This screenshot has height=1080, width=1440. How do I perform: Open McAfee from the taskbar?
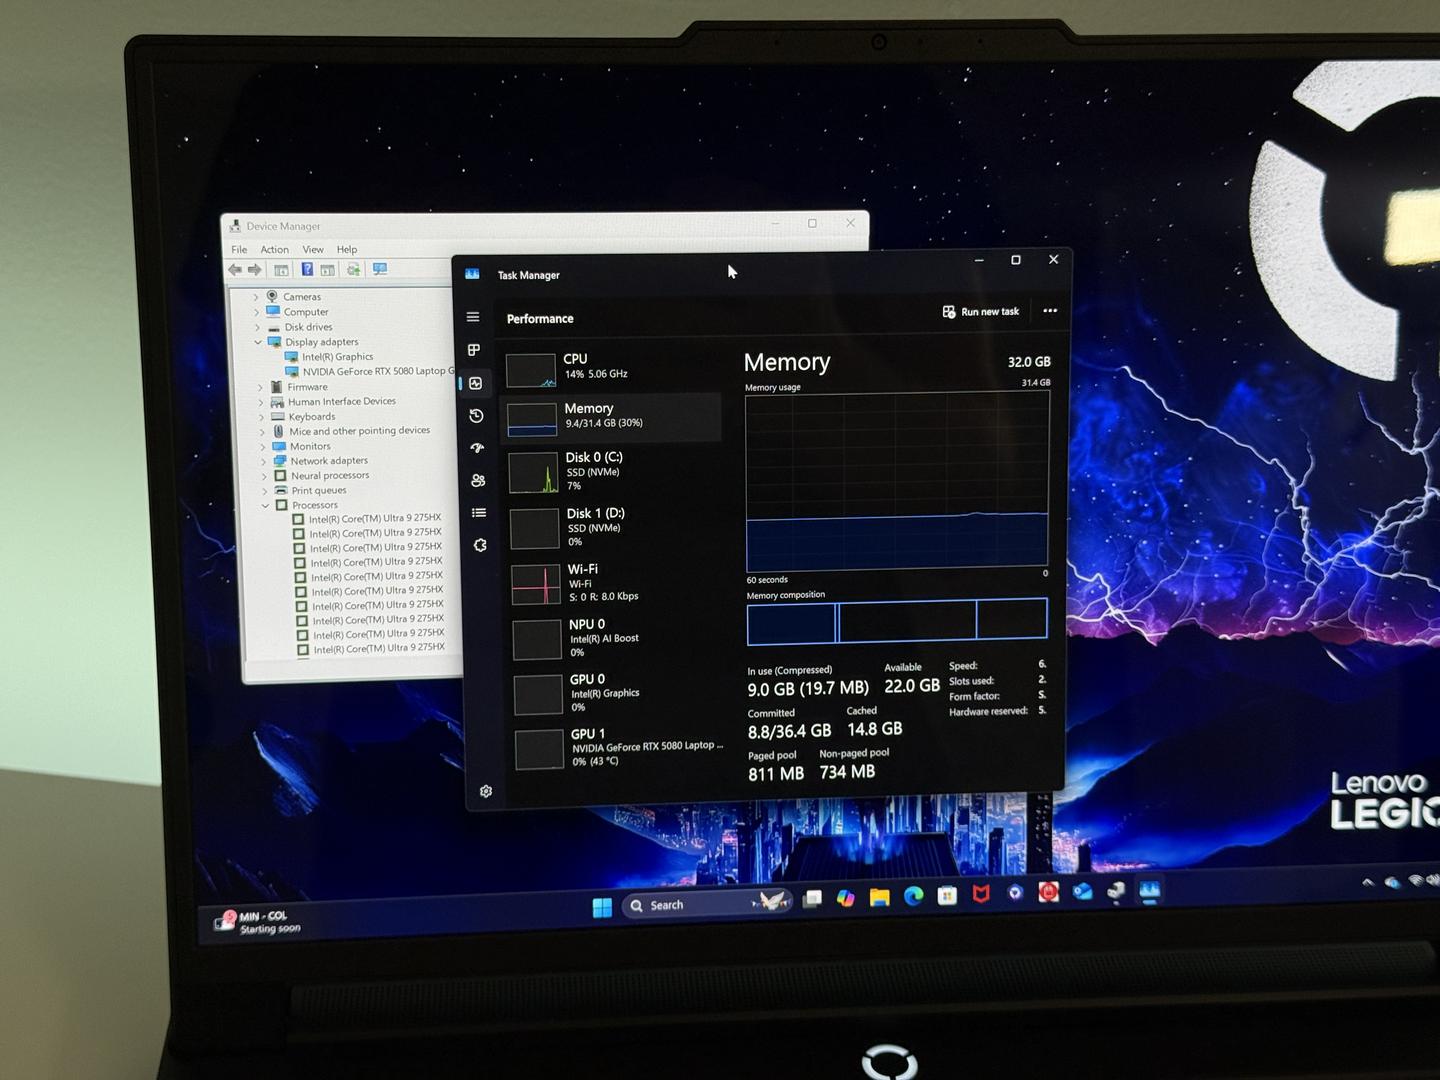[981, 894]
